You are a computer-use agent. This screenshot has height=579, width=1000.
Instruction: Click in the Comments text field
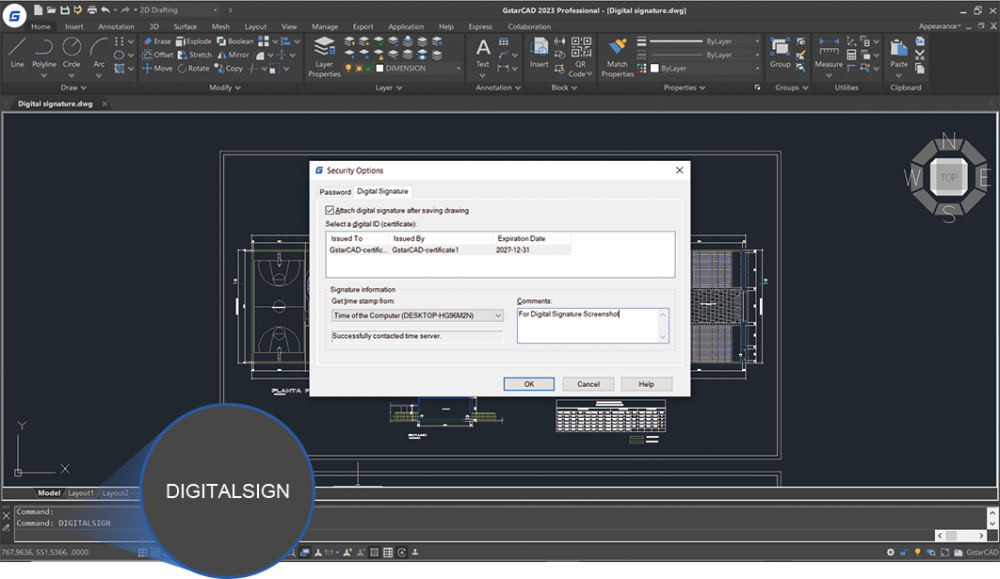[592, 326]
